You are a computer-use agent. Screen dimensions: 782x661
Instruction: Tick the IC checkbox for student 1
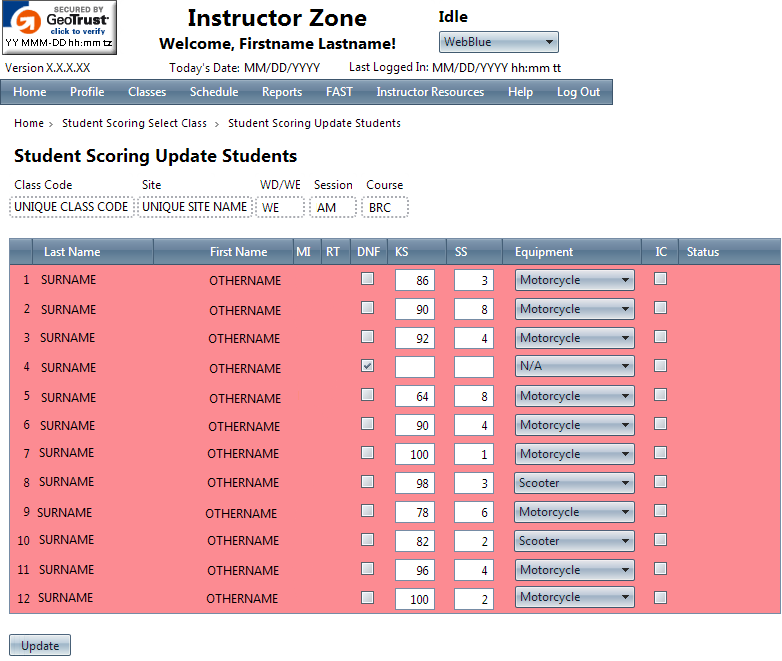[660, 278]
